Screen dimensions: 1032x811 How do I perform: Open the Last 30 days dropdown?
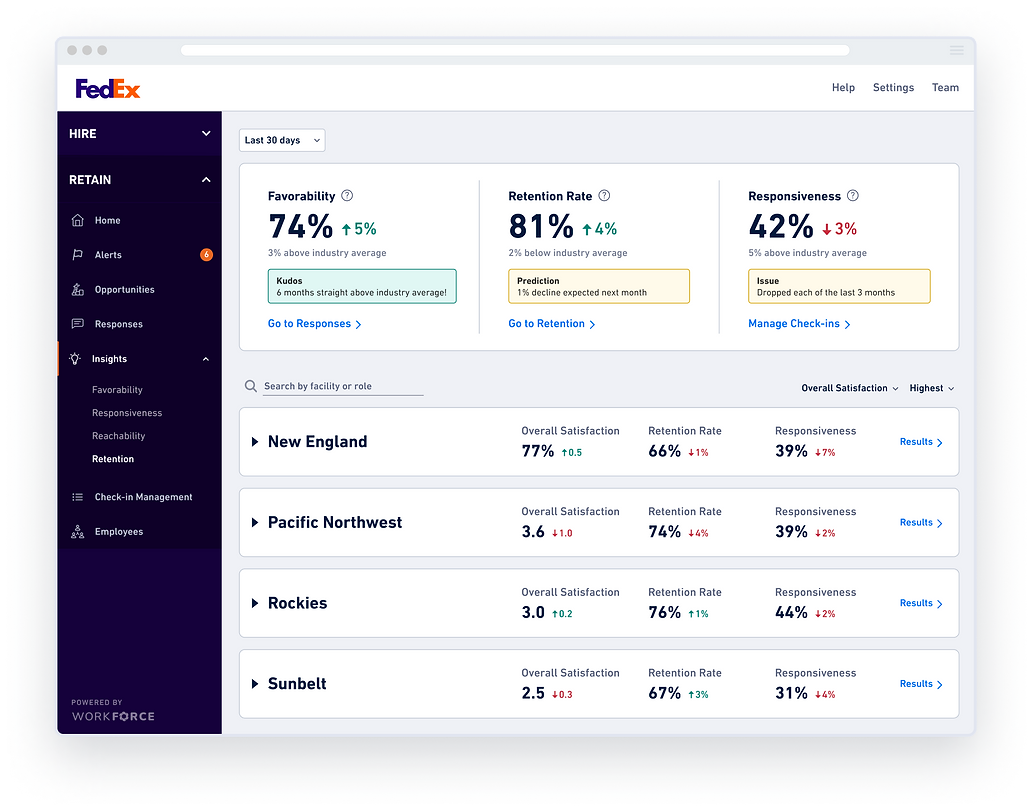[x=281, y=140]
